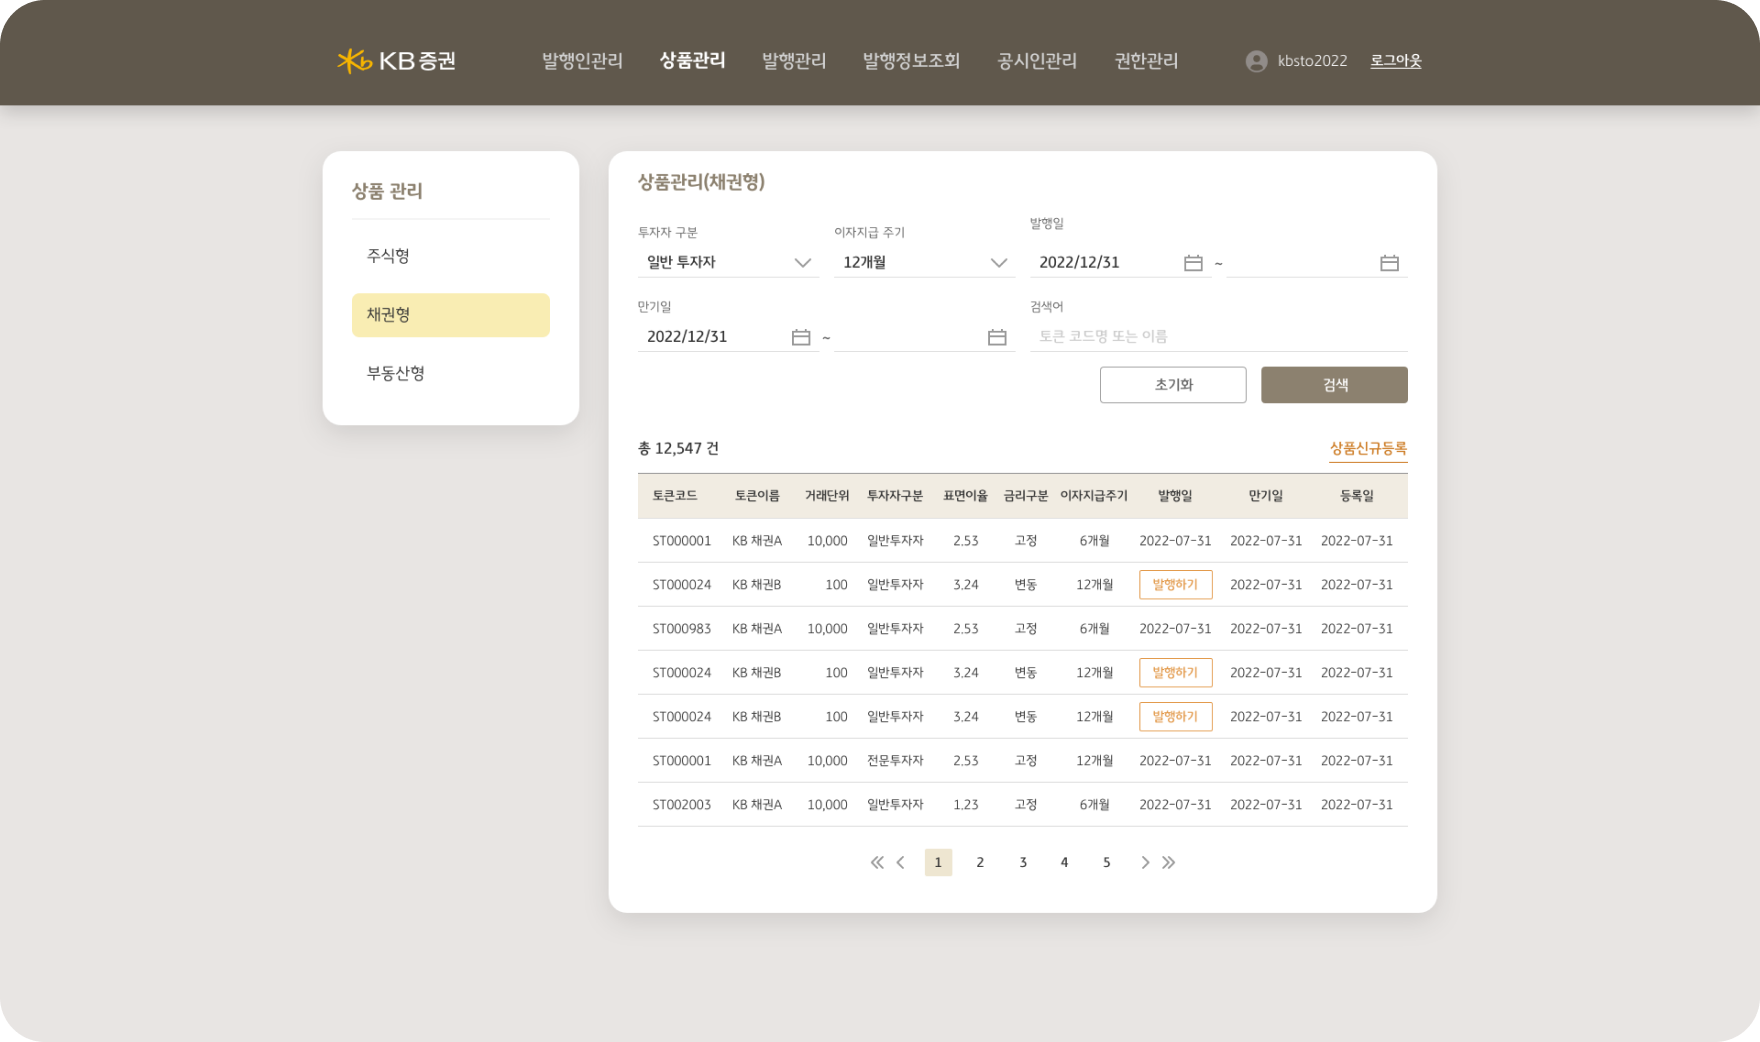Expand the 투자자 구분 dropdown
Image resolution: width=1760 pixels, height=1042 pixels.
(728, 262)
